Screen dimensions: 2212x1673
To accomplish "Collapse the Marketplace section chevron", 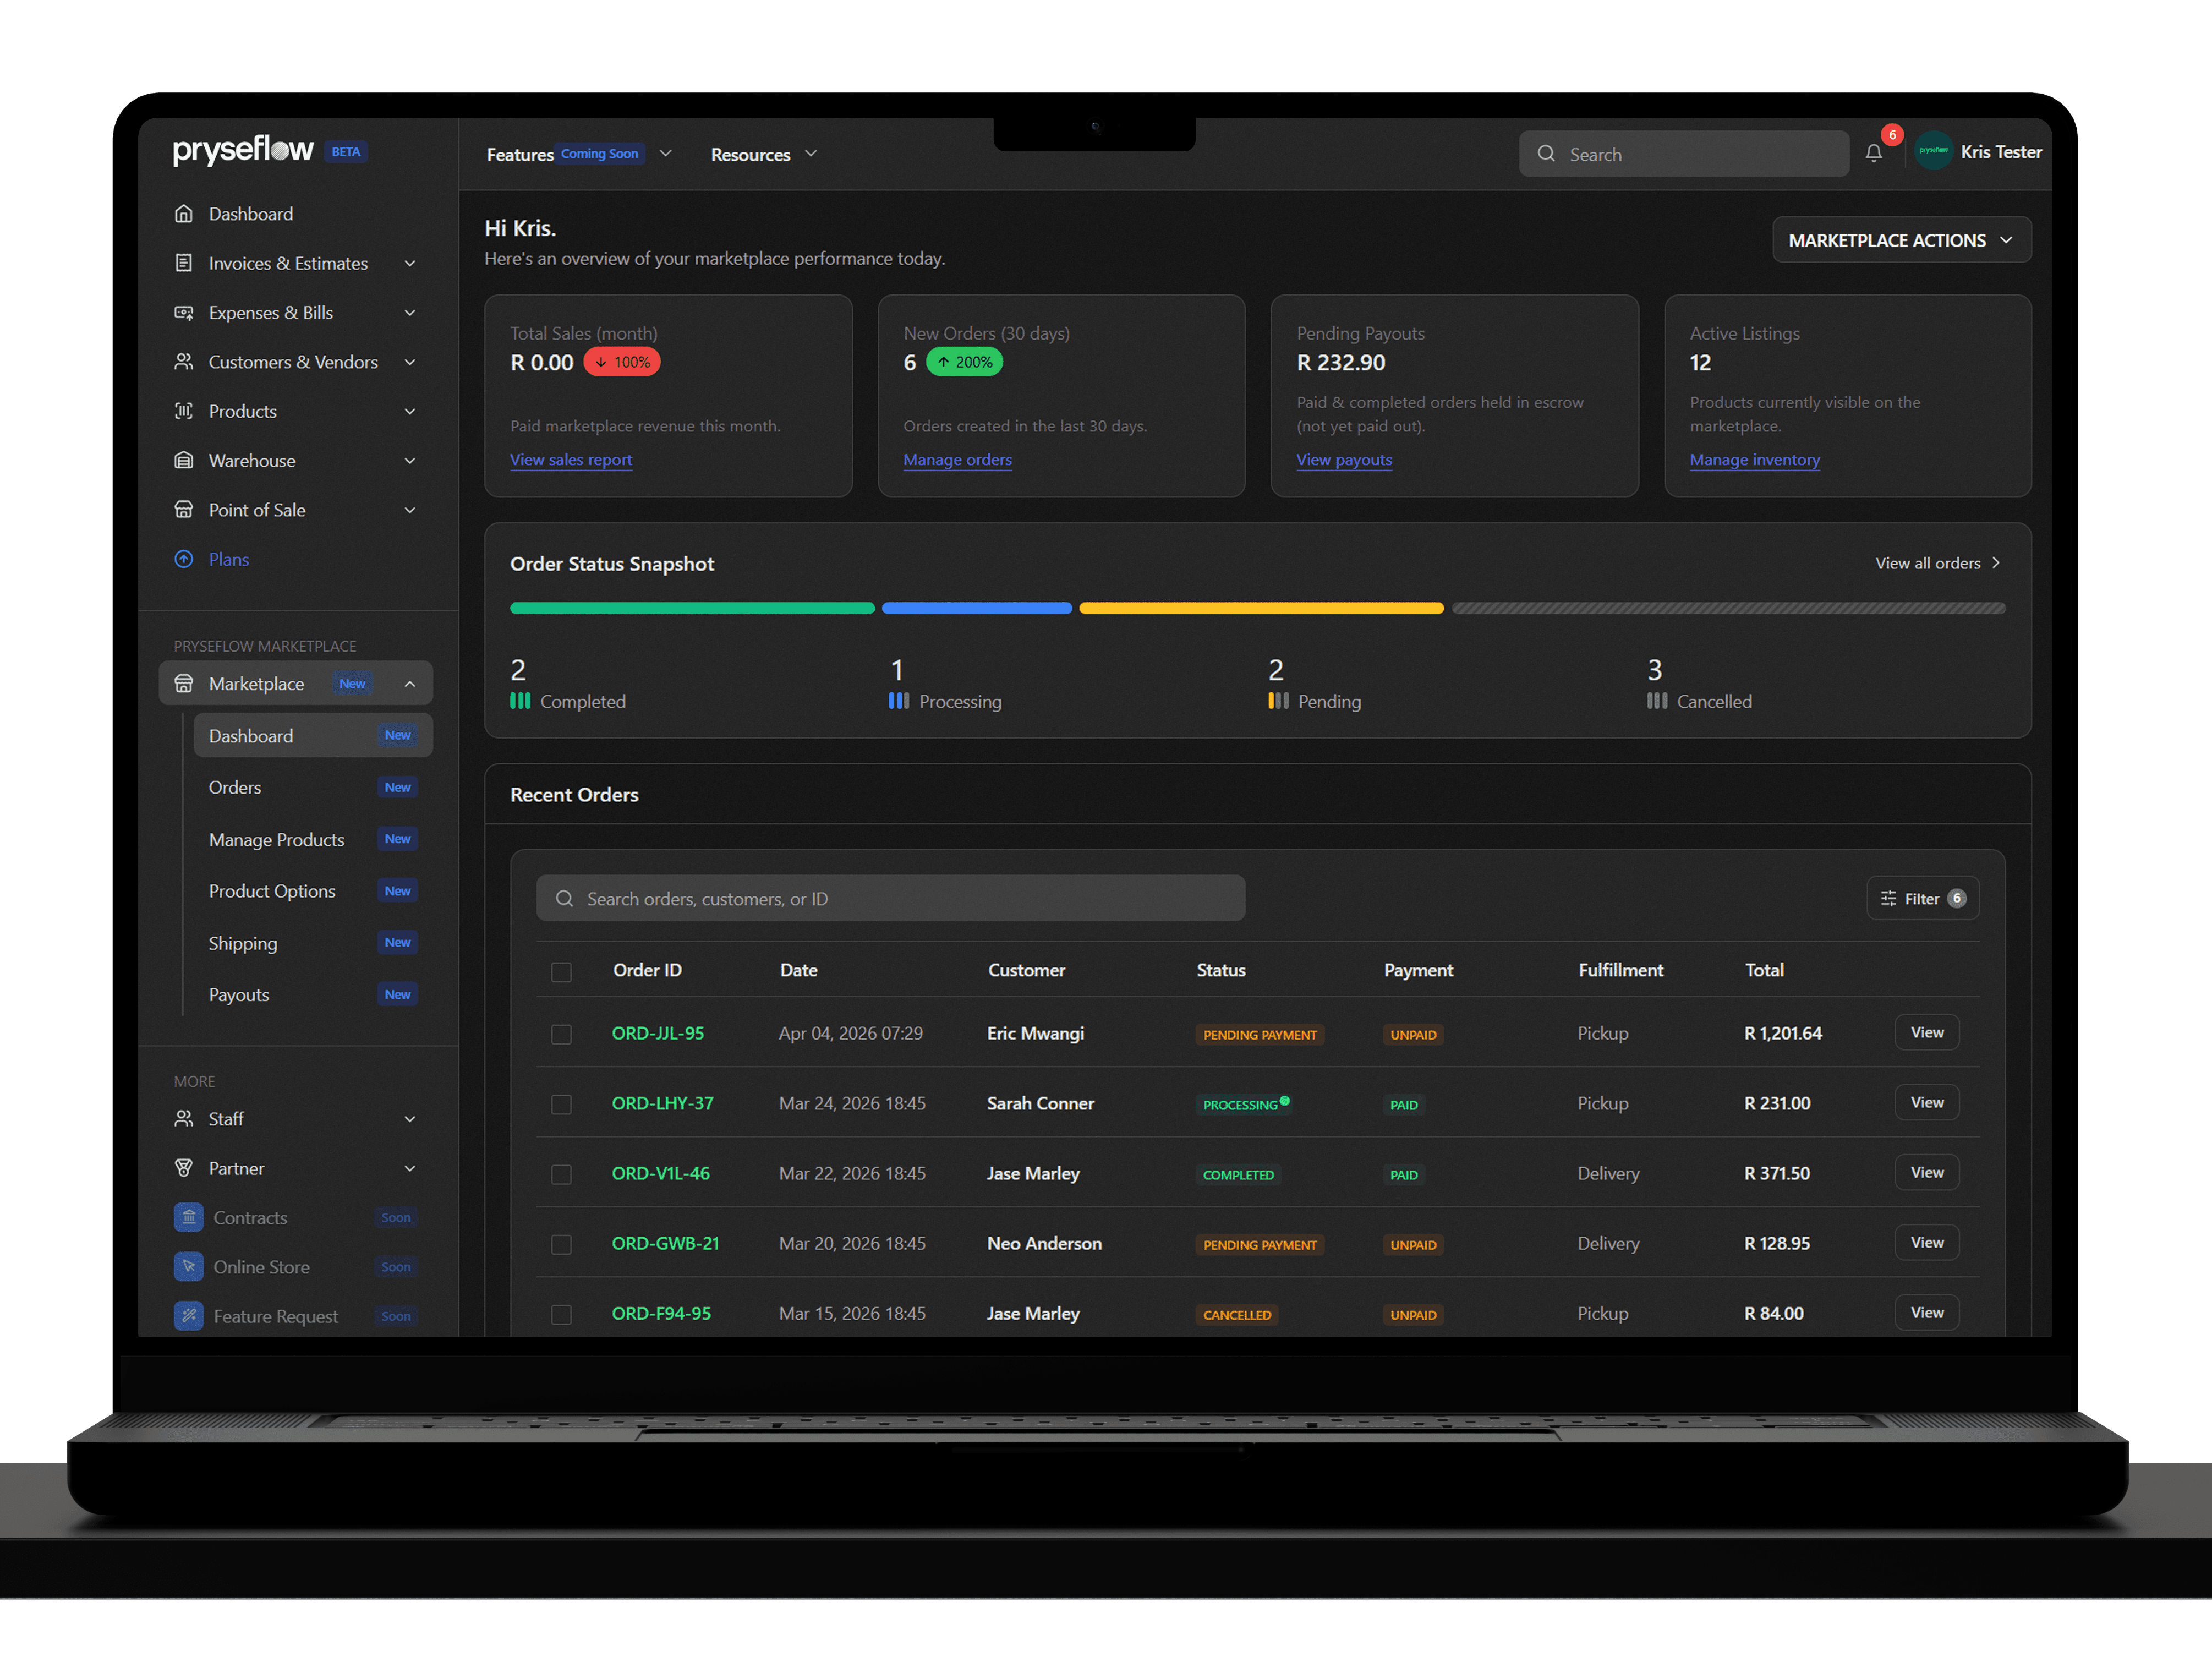I will (410, 684).
